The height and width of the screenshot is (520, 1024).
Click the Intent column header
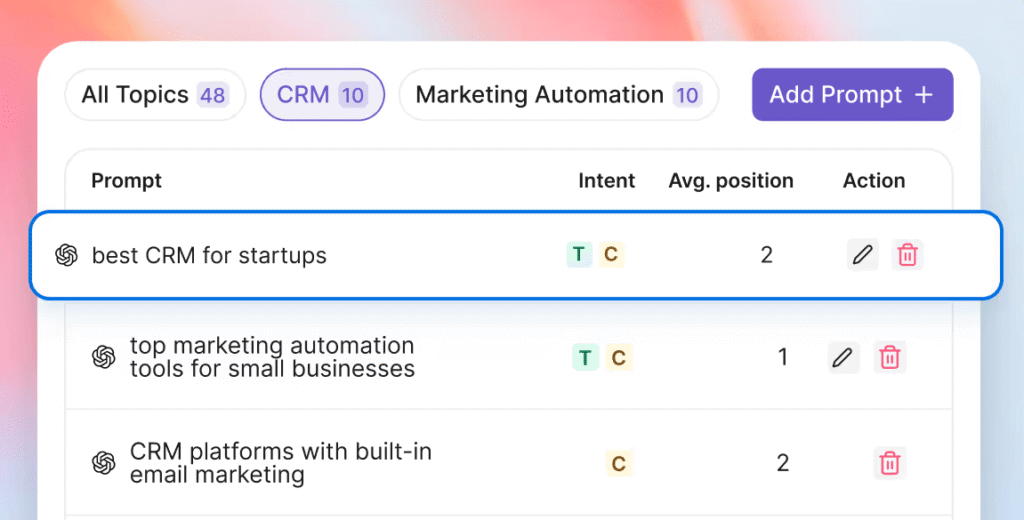coord(606,181)
